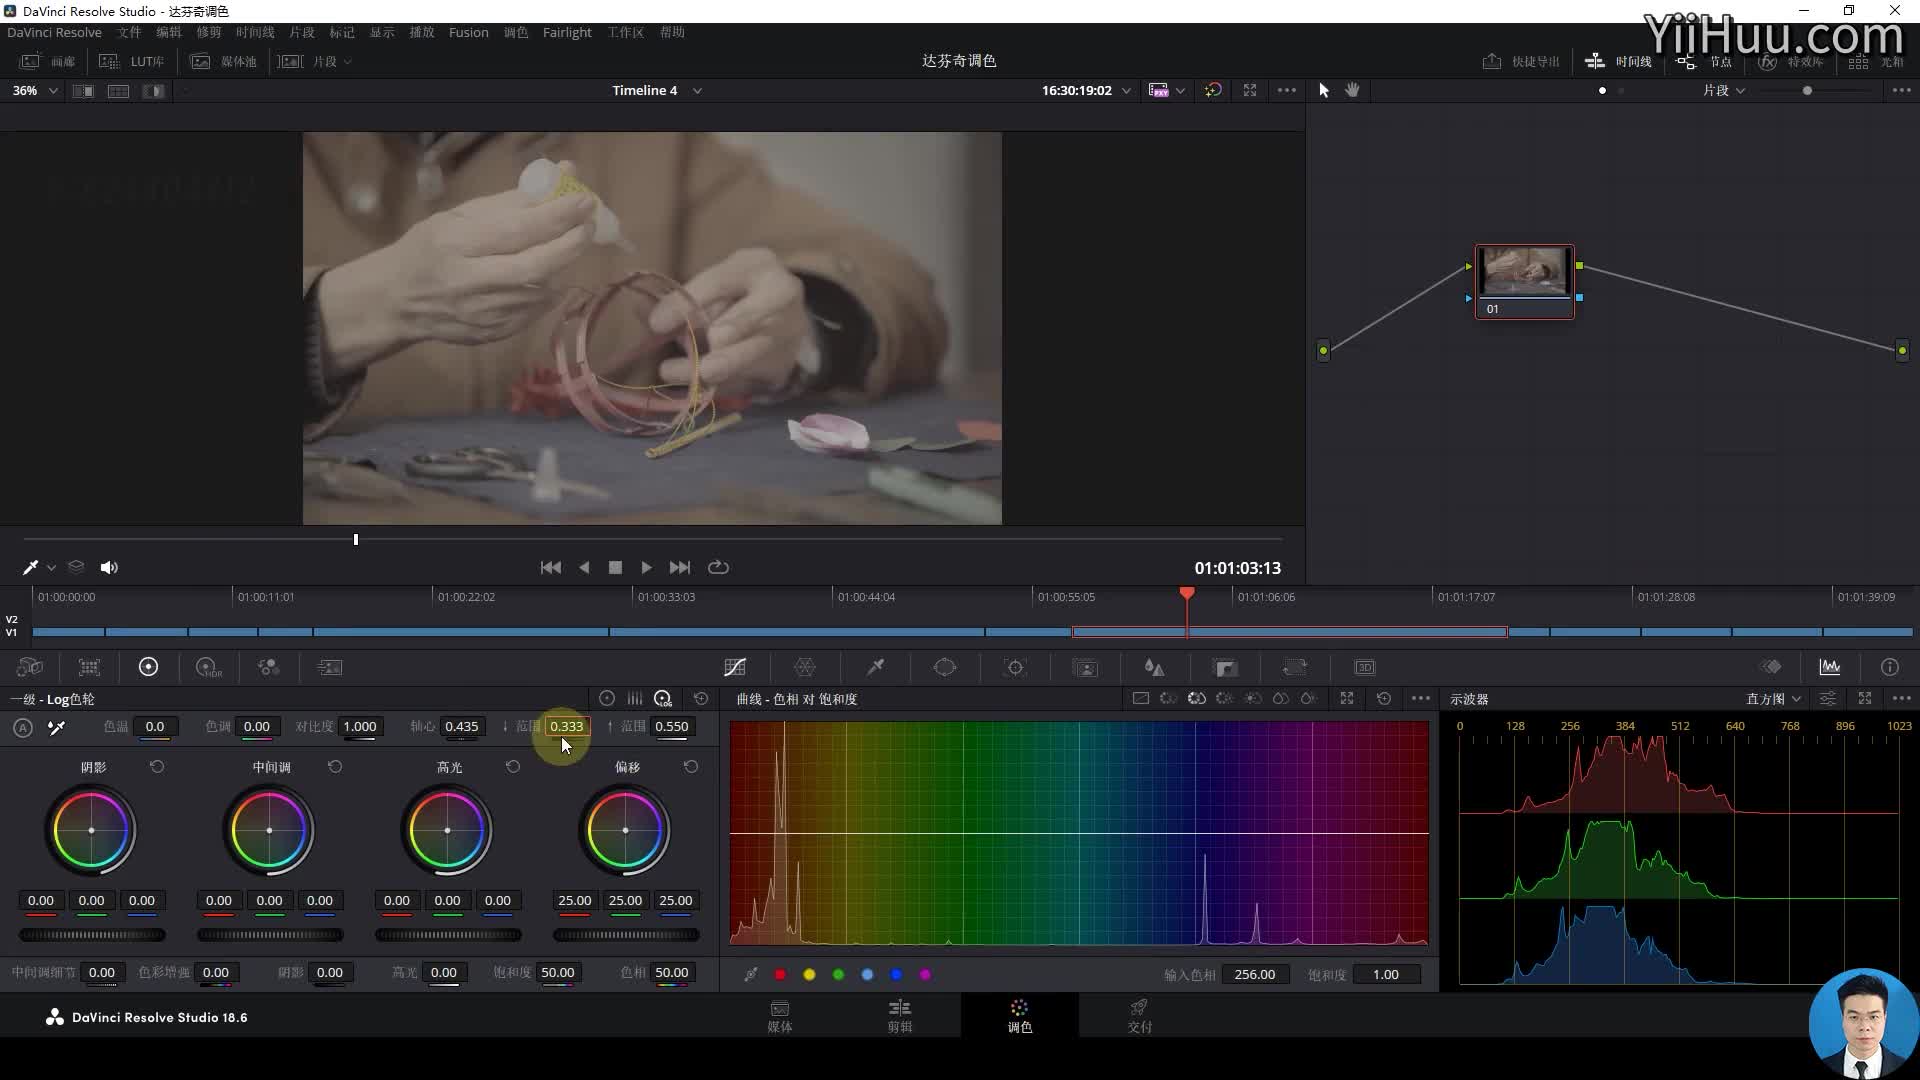The image size is (1920, 1080).
Task: Open the viewer eyedropper options dropdown
Action: click(51, 567)
